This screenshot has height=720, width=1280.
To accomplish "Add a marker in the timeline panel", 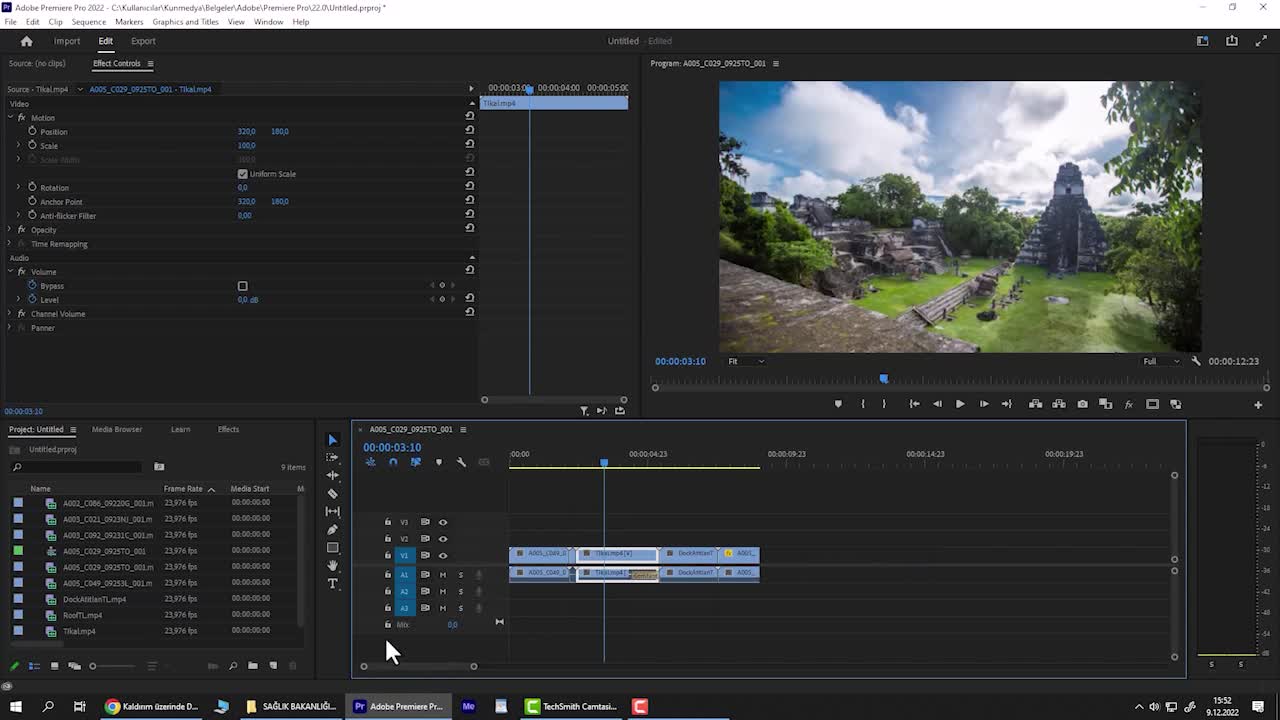I will coord(438,462).
